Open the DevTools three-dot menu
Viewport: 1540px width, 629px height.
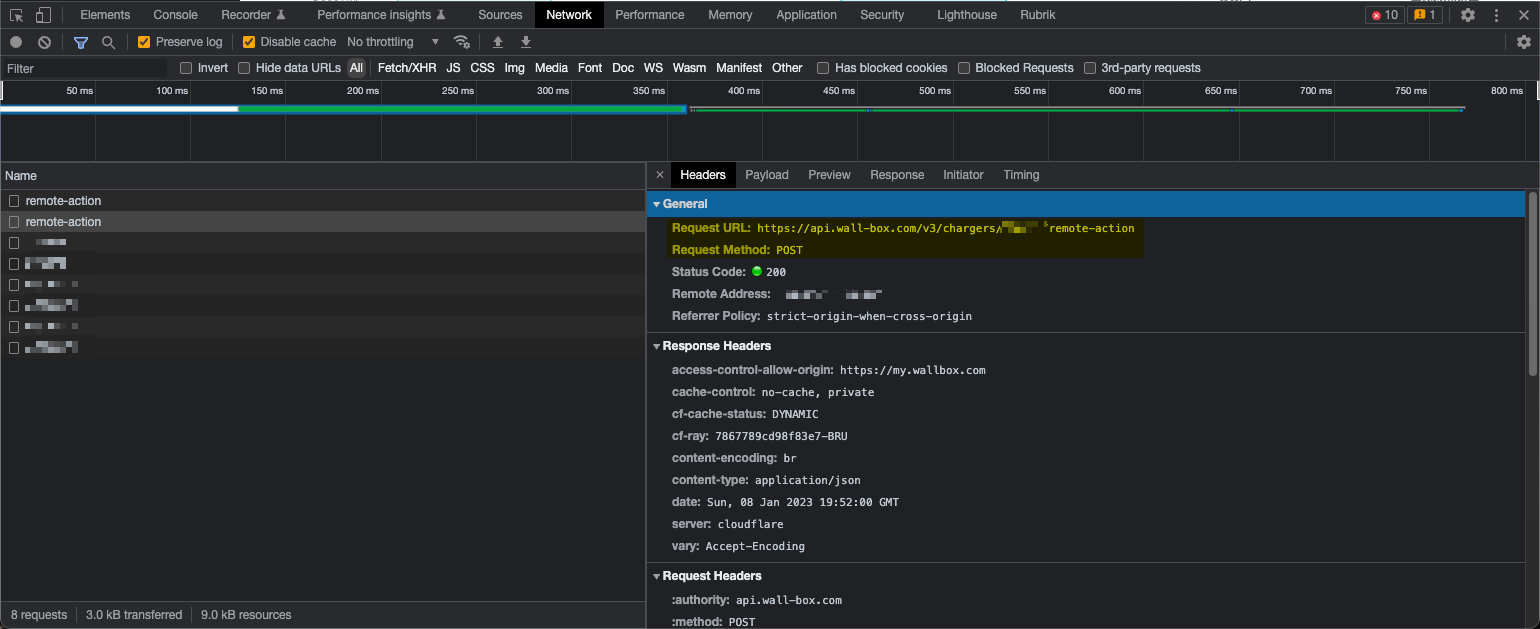1496,15
